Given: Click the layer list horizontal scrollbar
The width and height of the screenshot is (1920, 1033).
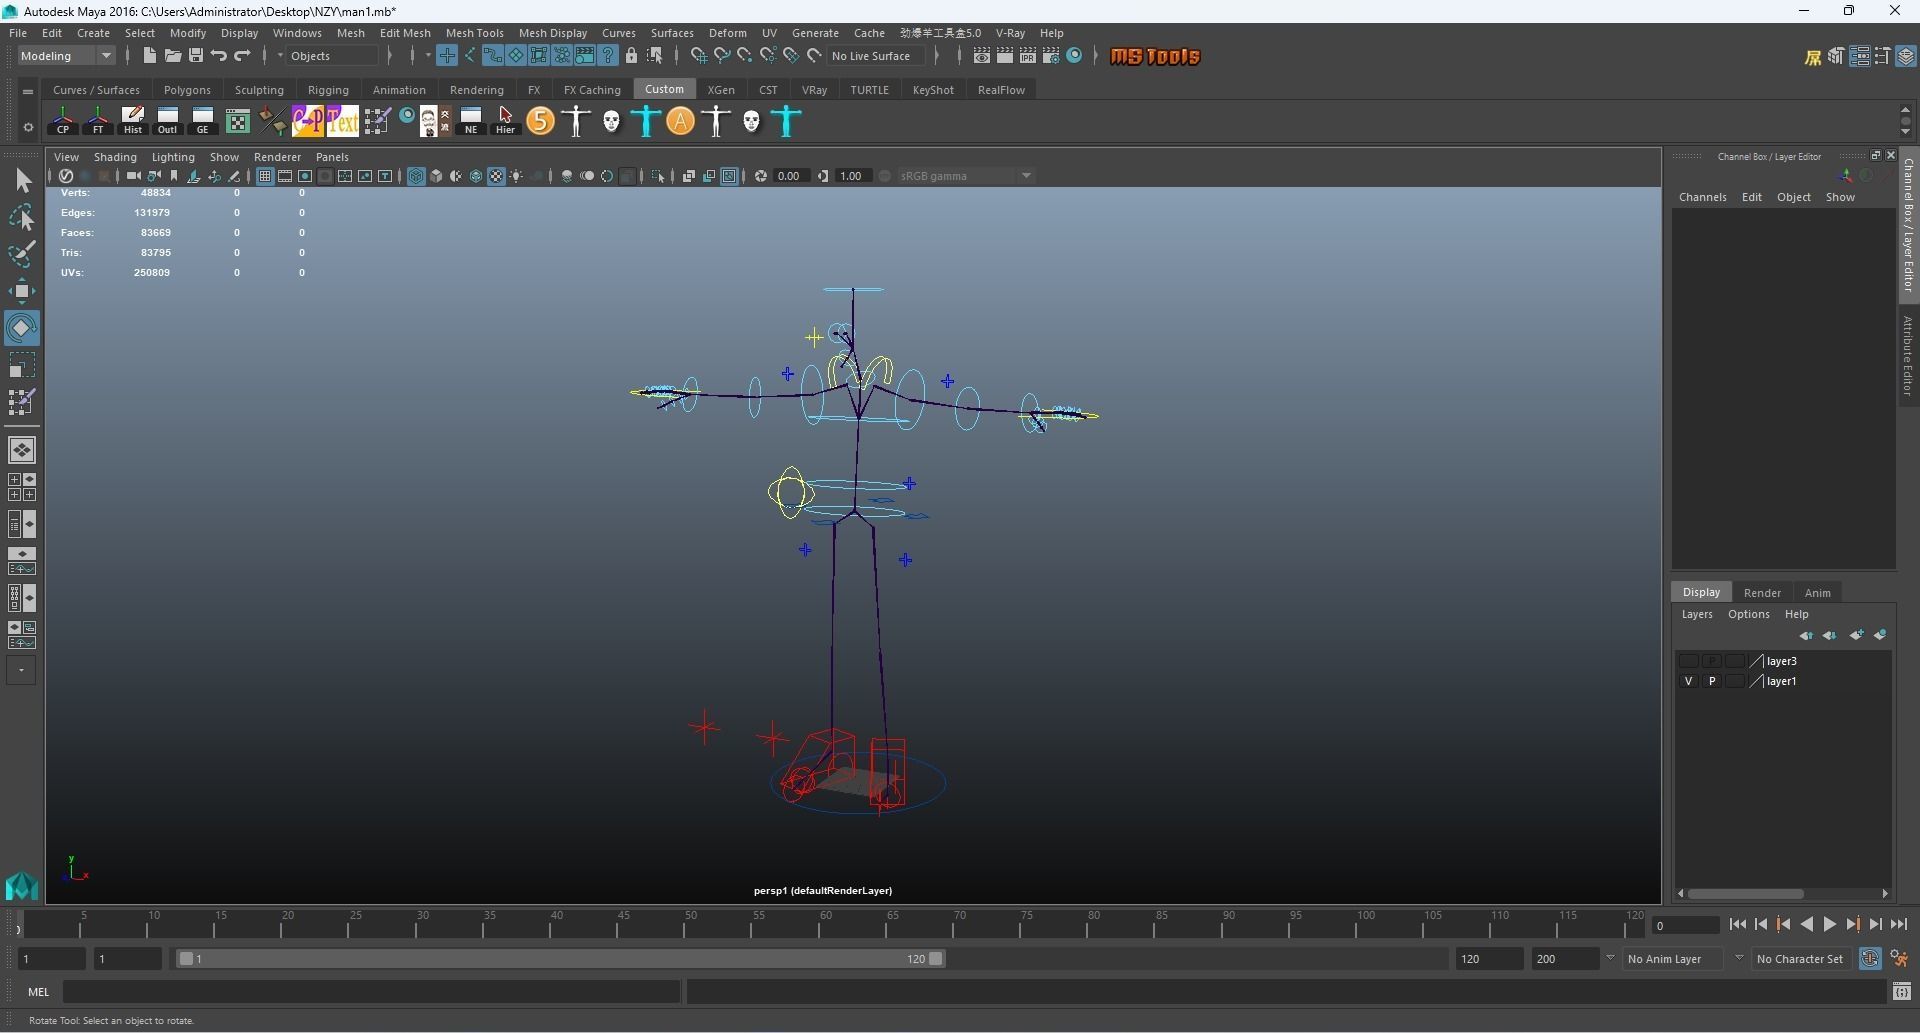Looking at the screenshot, I should 1746,894.
